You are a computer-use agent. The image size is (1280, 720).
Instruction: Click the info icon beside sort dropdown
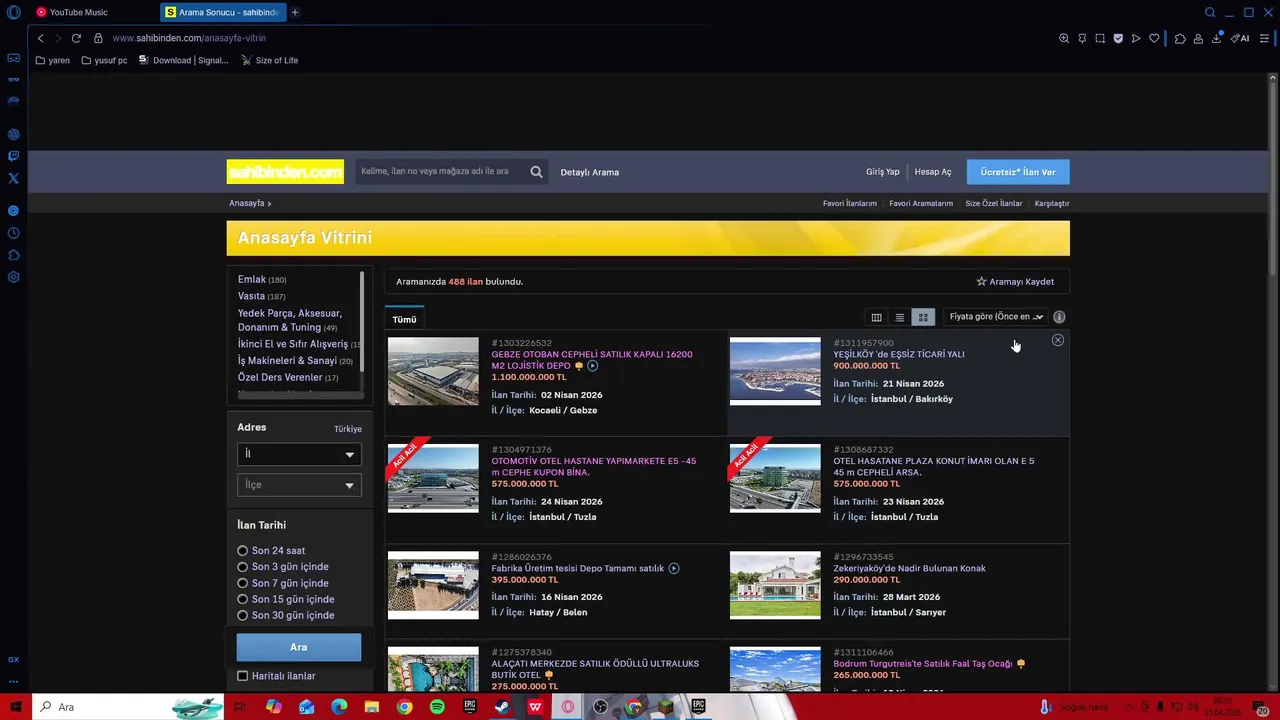(1059, 317)
